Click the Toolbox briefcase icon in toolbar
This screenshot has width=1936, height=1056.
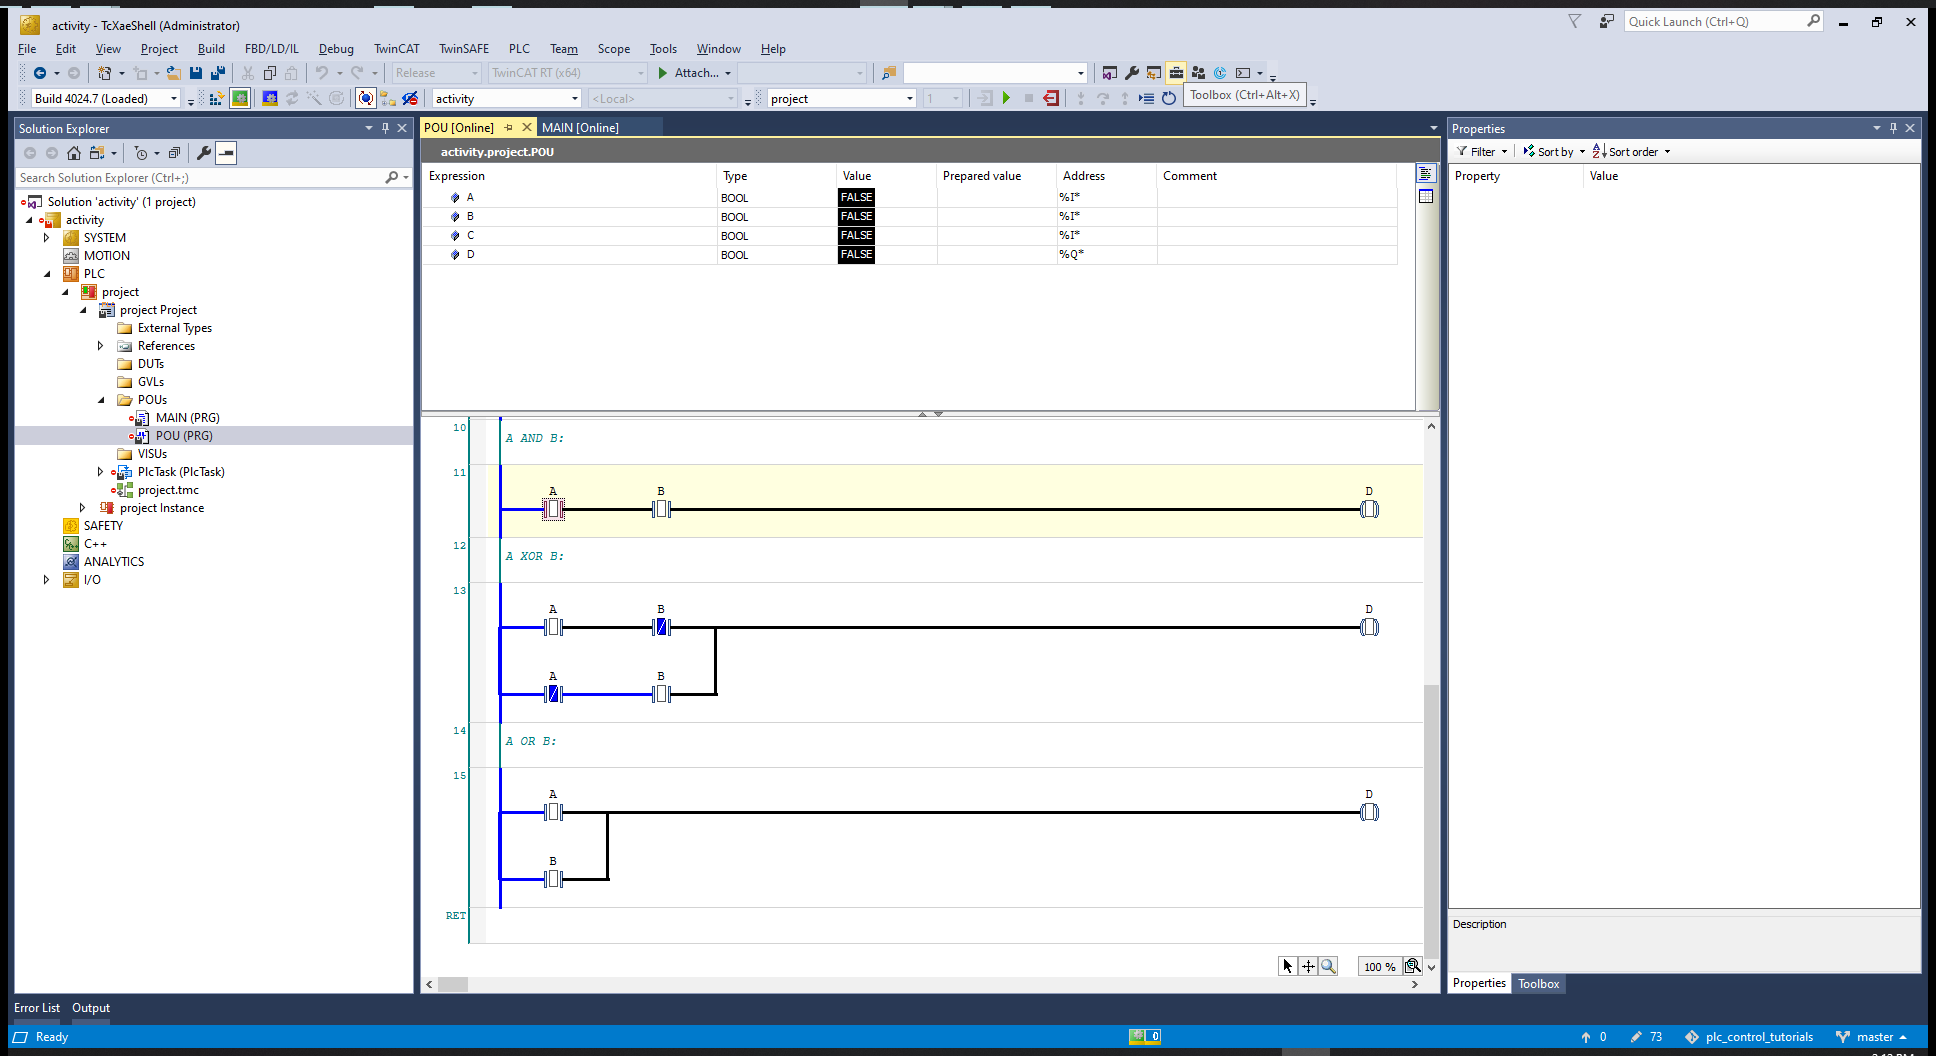pos(1176,73)
